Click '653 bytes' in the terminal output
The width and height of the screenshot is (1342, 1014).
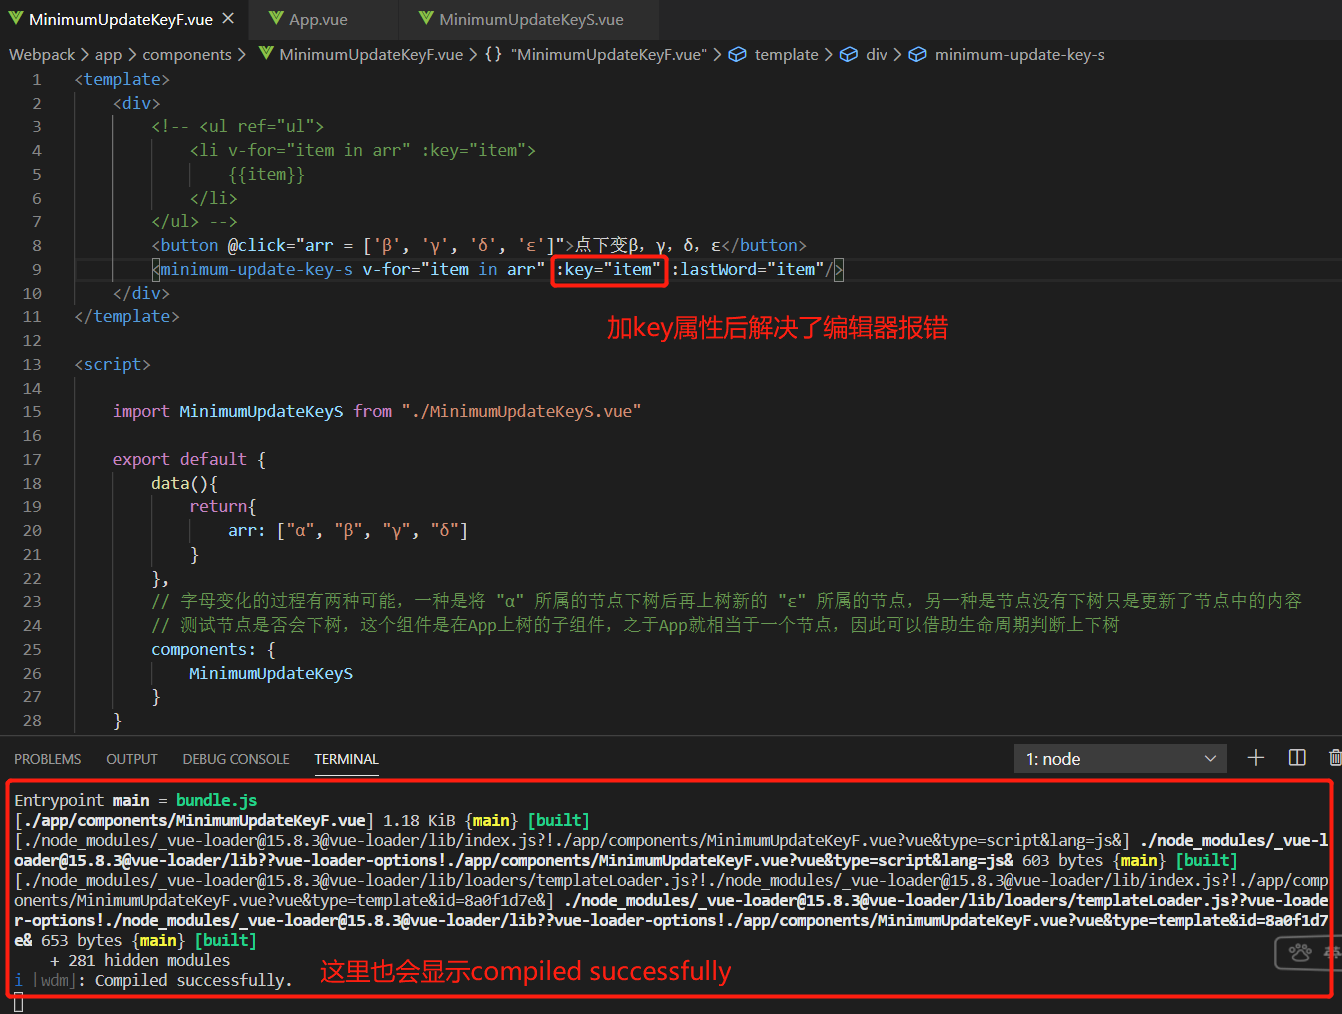pos(81,940)
